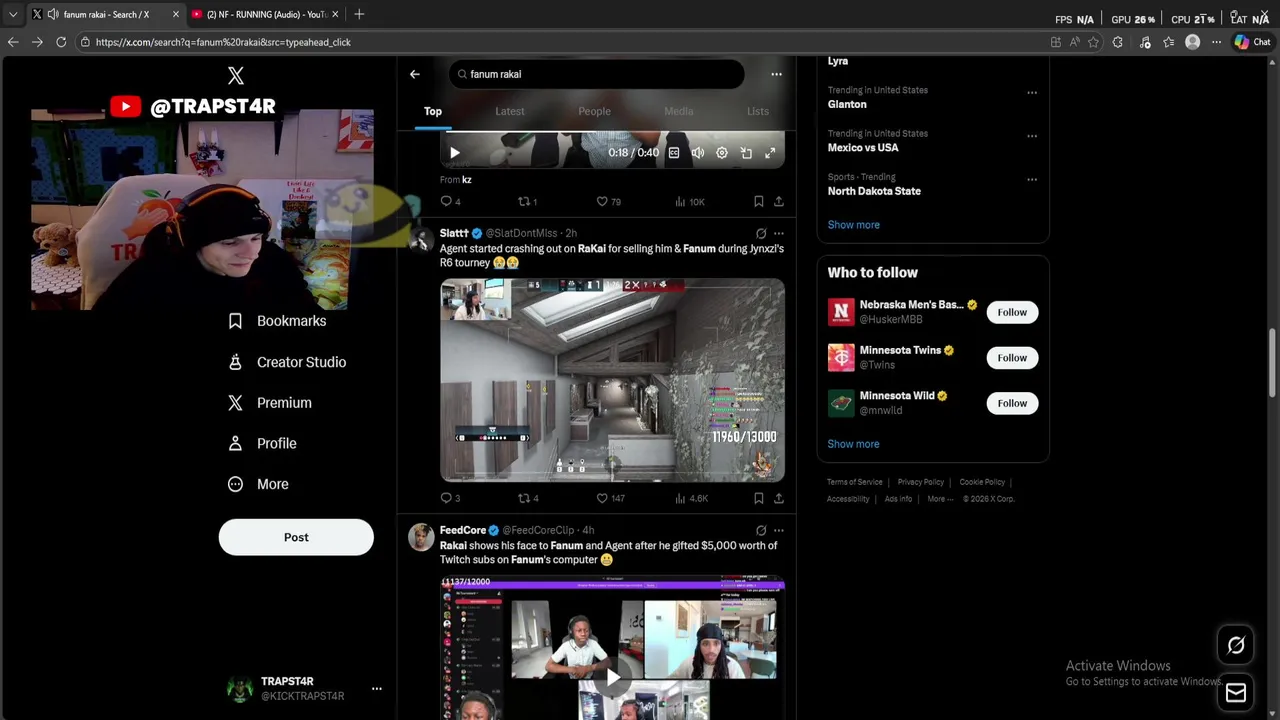The height and width of the screenshot is (720, 1280).
Task: Switch to the Media tab
Action: pyautogui.click(x=678, y=111)
